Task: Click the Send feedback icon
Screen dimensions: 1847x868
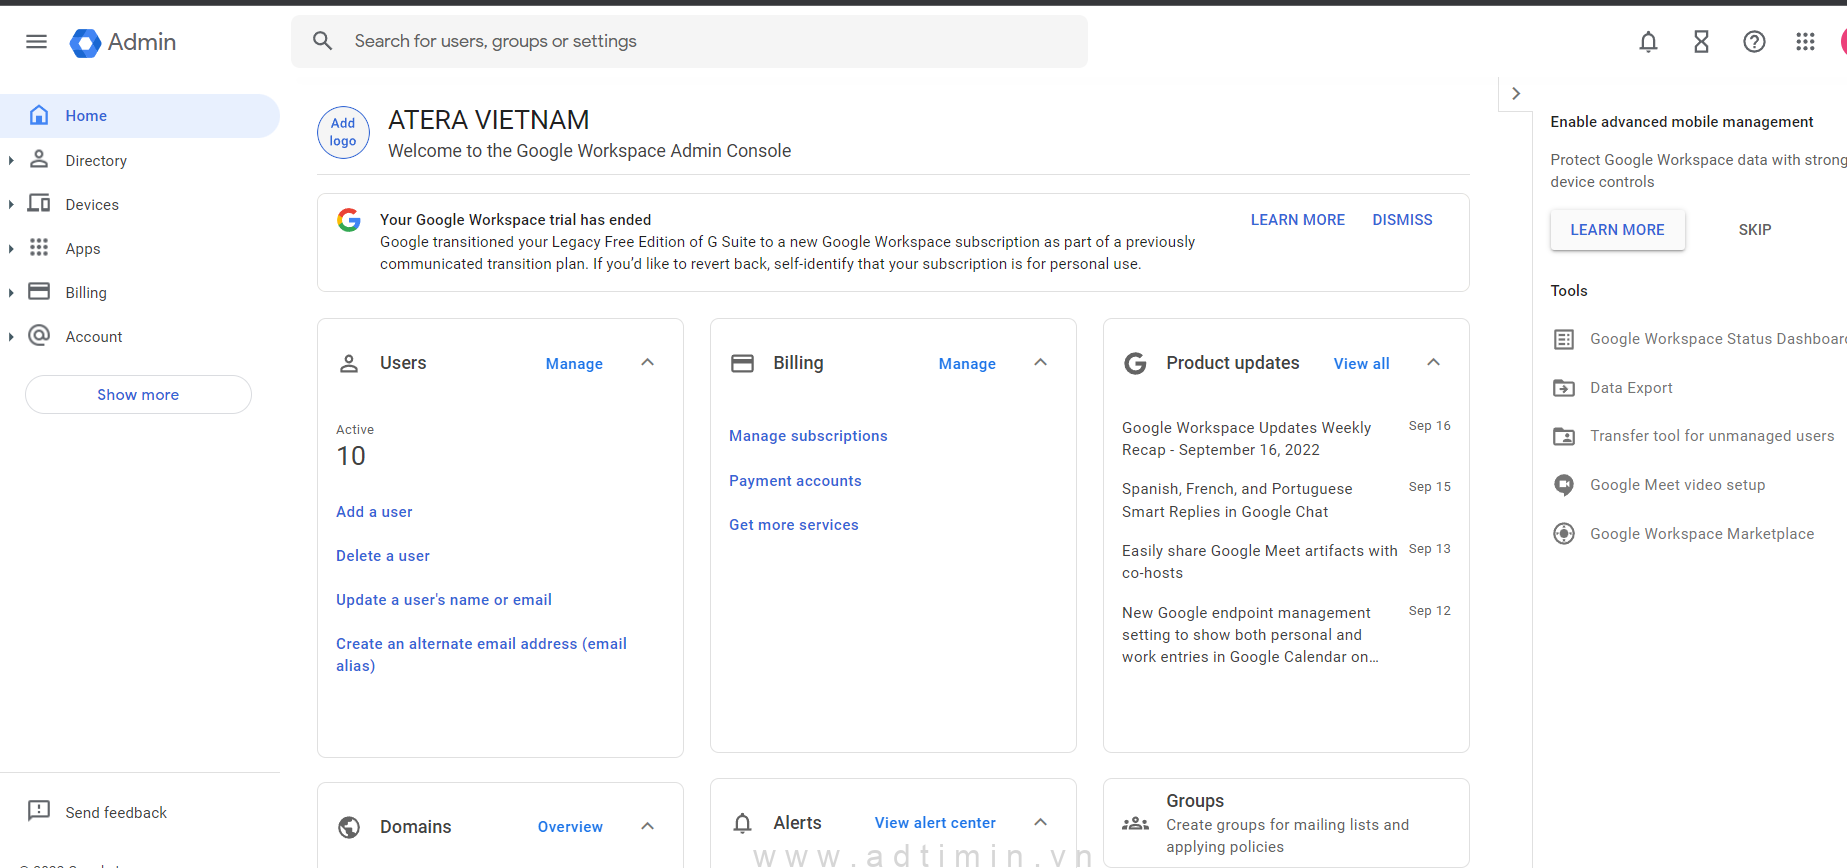Action: tap(39, 811)
